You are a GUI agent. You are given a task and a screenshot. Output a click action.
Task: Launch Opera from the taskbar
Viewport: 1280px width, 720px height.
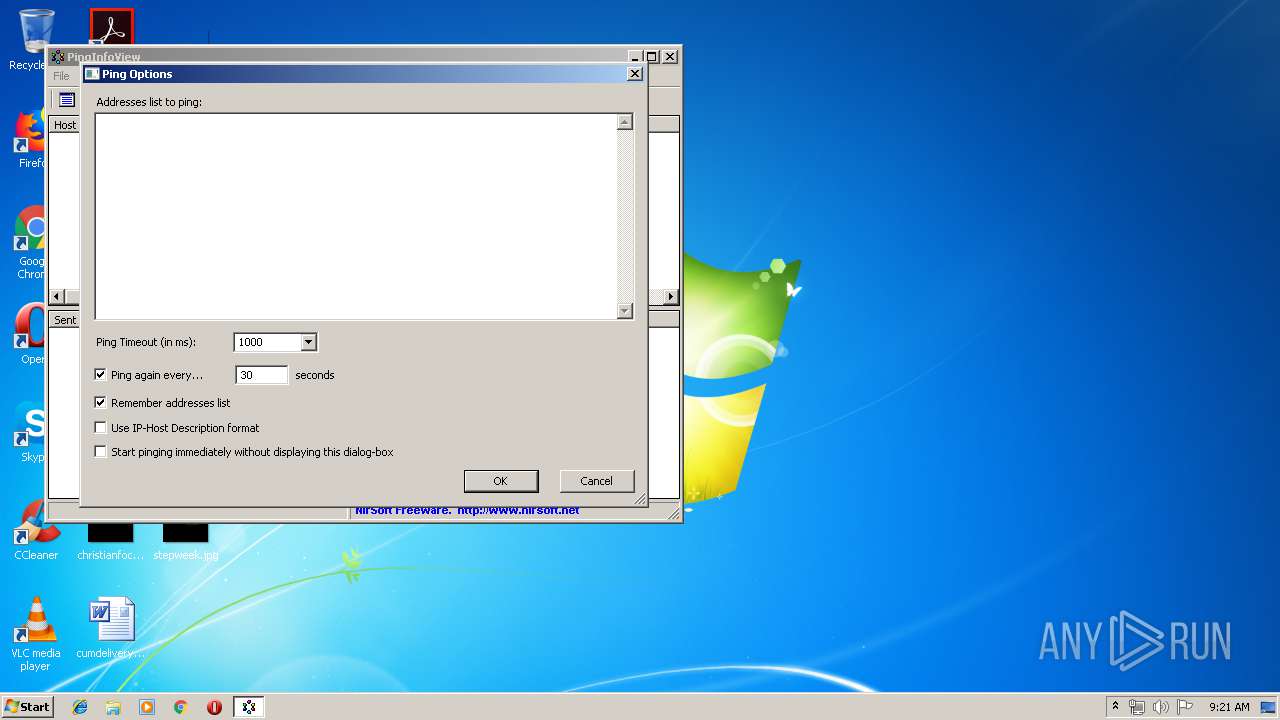point(214,707)
